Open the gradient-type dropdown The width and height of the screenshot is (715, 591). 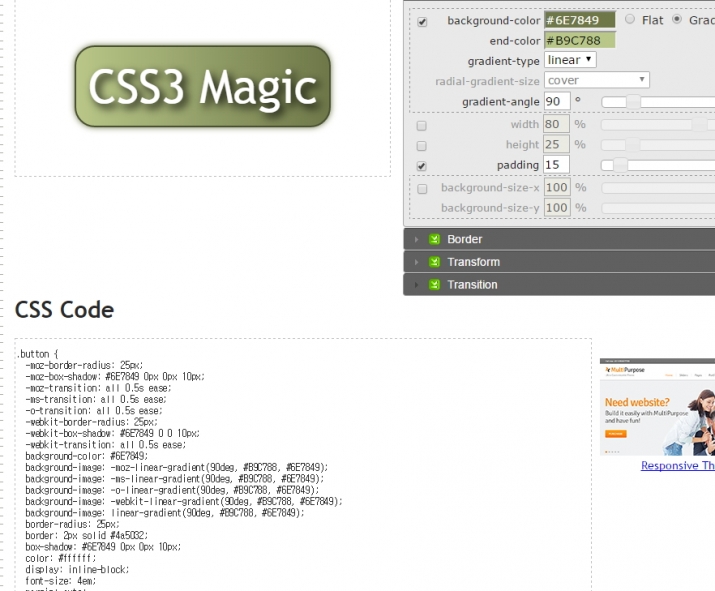point(570,60)
